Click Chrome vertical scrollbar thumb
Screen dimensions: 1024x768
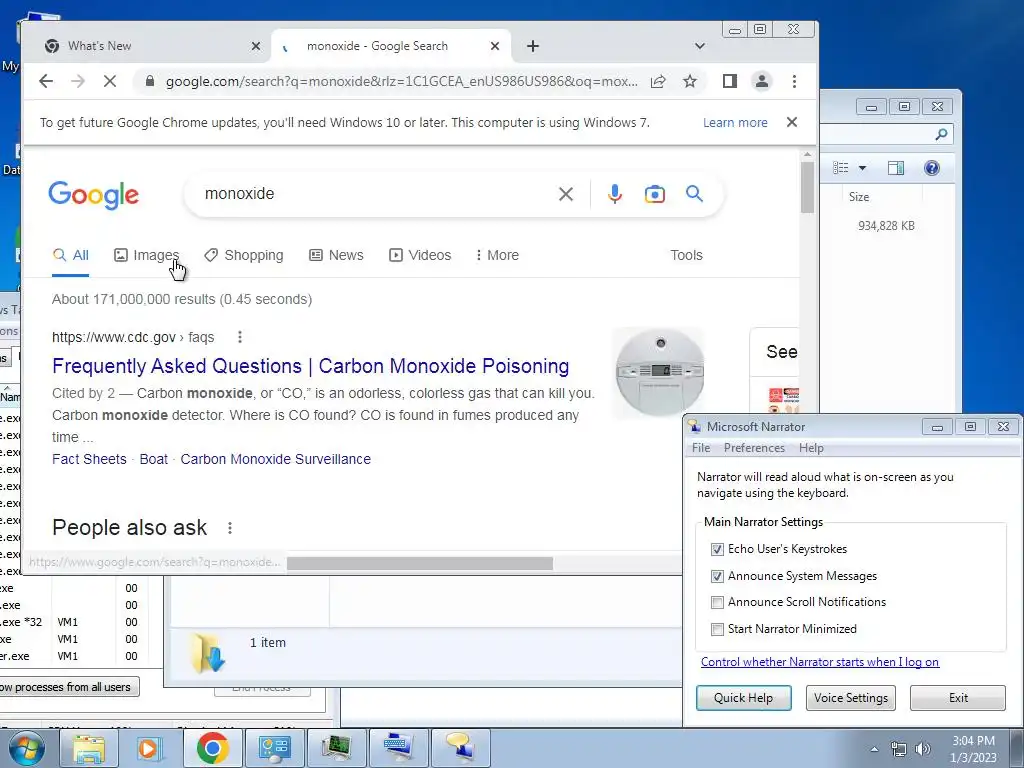point(807,187)
